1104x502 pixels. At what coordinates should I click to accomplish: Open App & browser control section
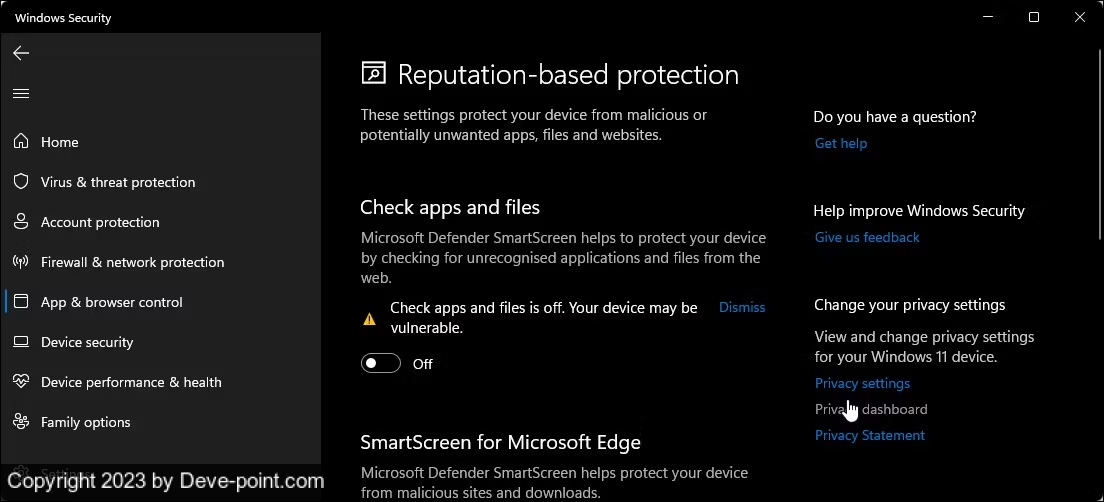click(x=111, y=302)
